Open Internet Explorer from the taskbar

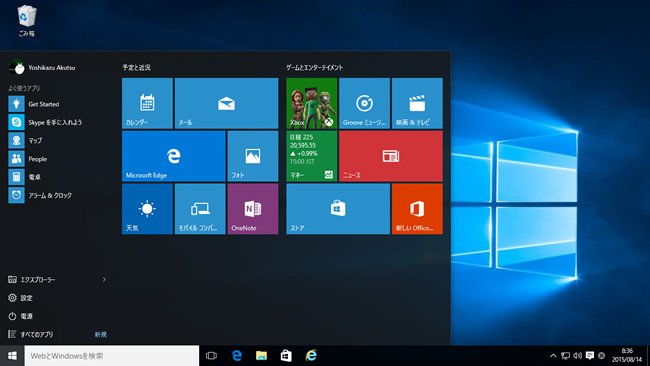(311, 356)
